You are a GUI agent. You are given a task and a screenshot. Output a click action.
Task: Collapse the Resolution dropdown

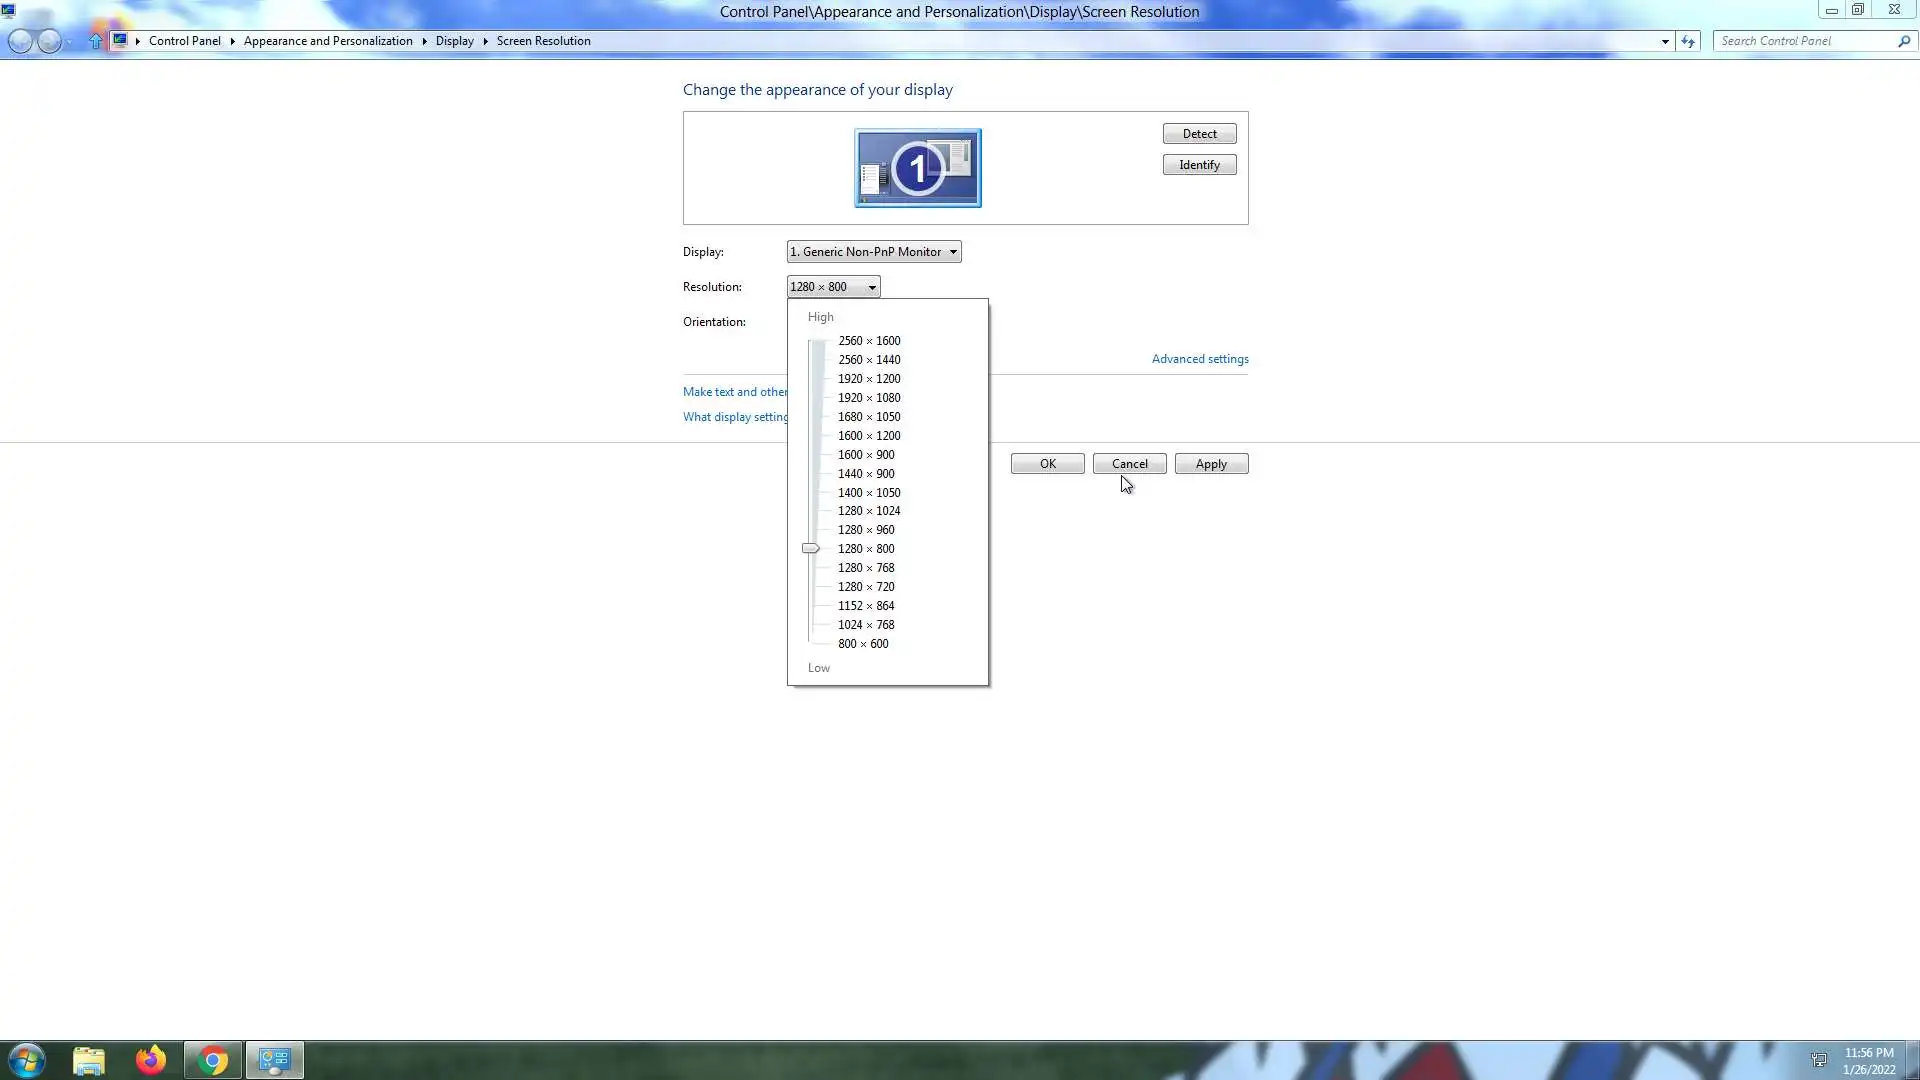coord(833,287)
